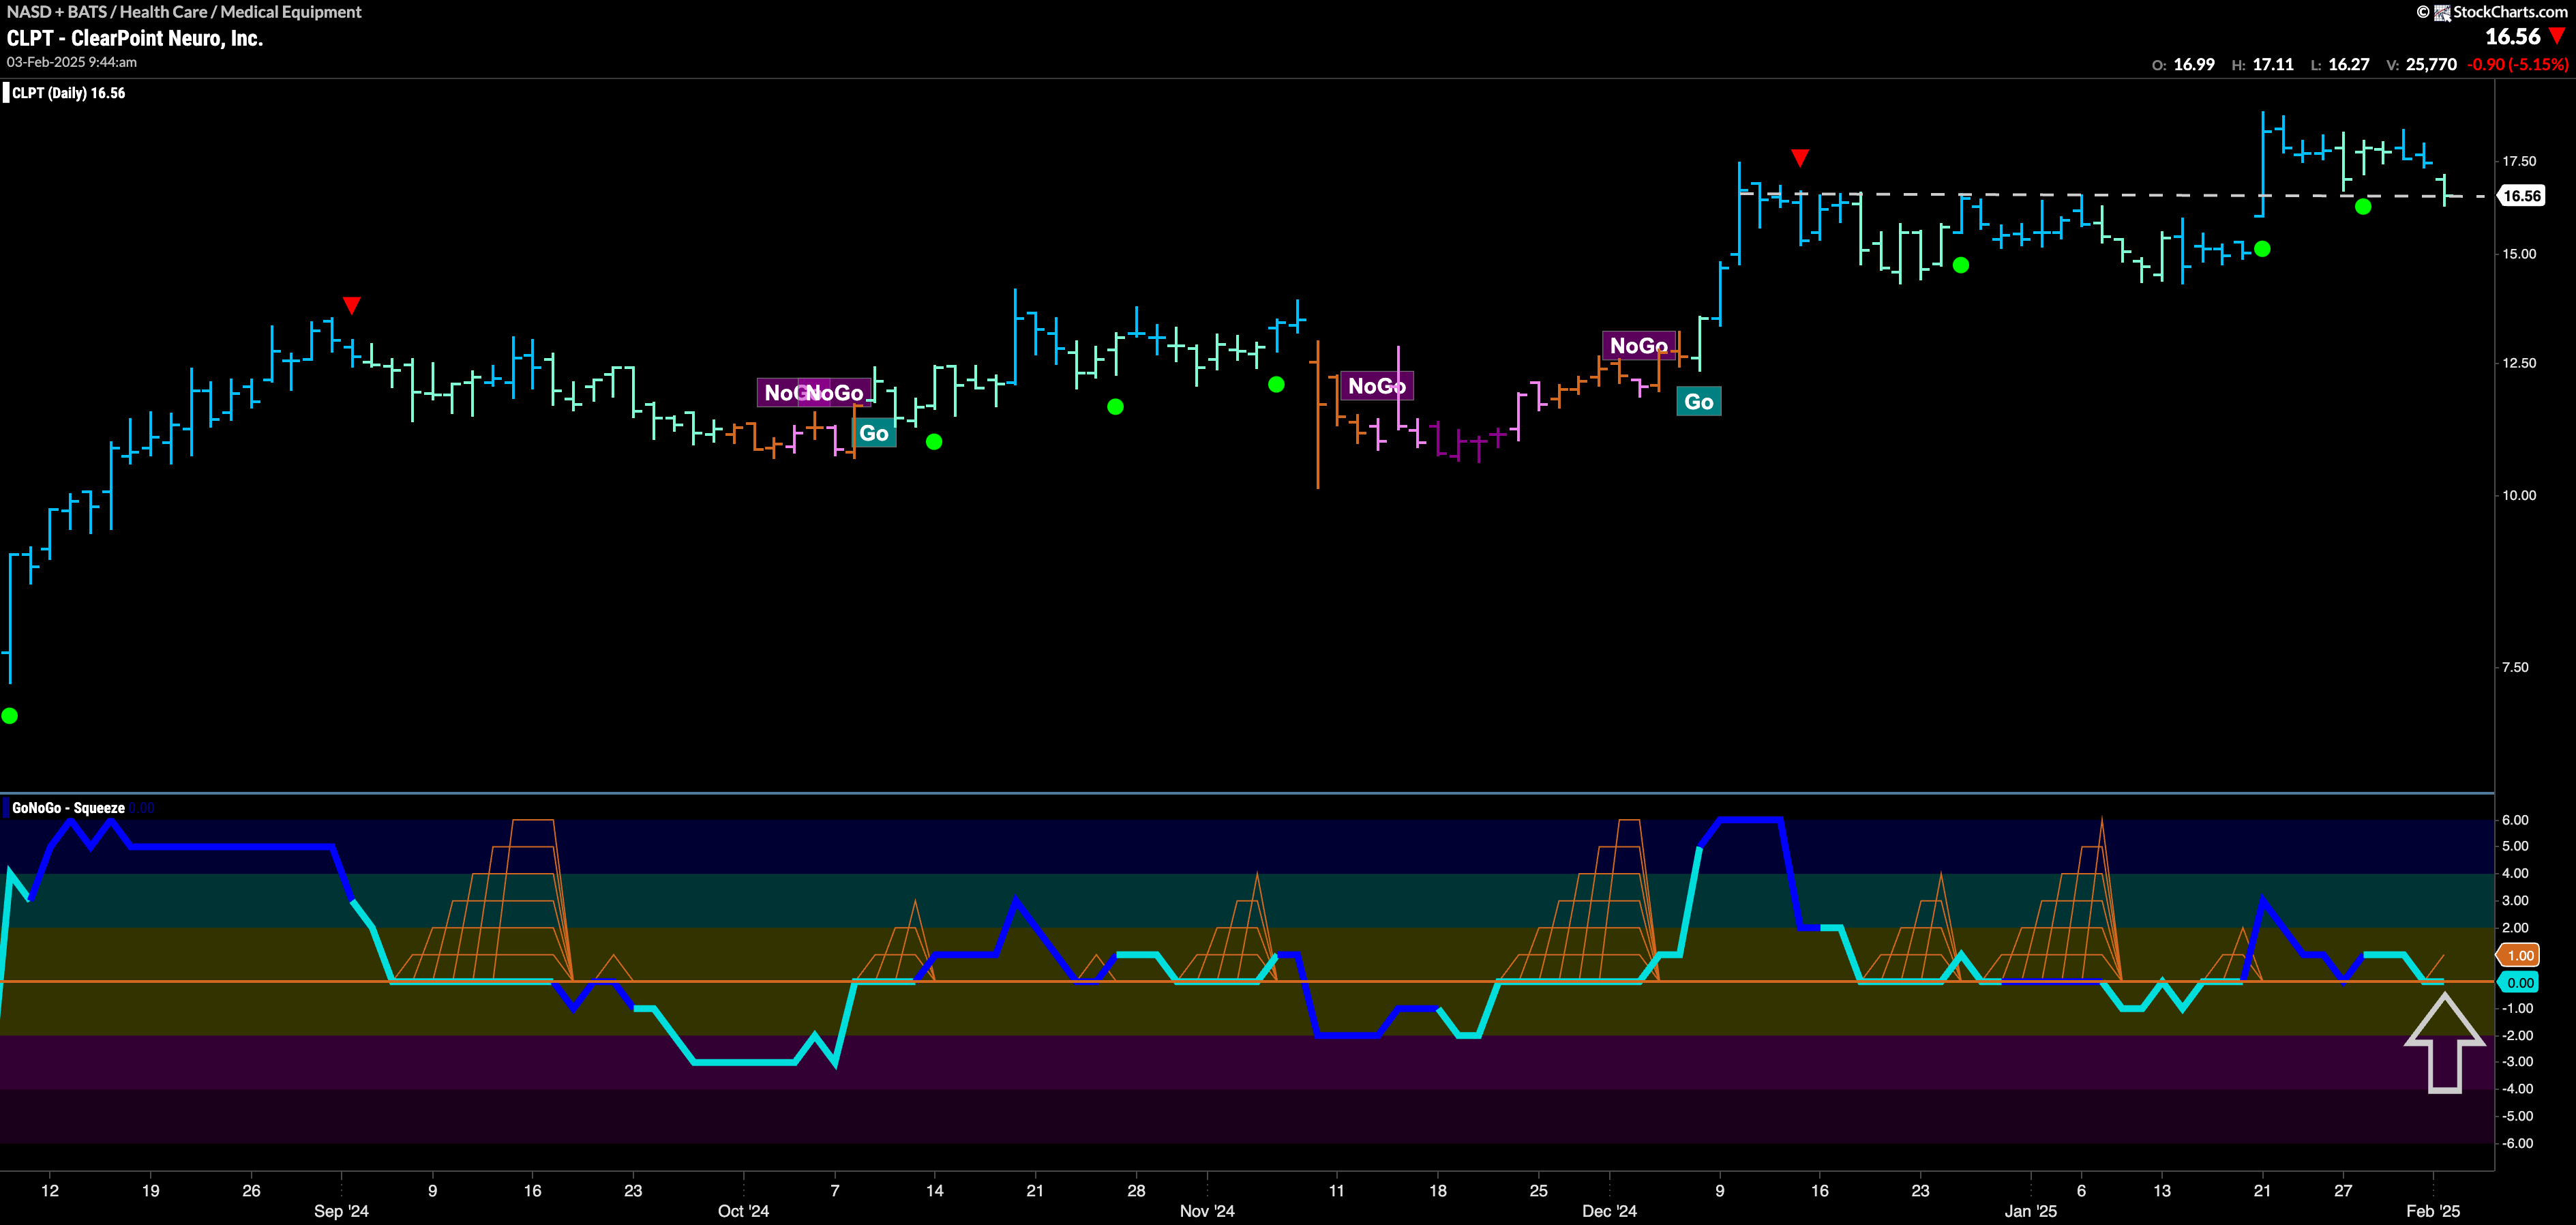Click the red down arrow beside the 16.56 header price

click(x=2557, y=36)
